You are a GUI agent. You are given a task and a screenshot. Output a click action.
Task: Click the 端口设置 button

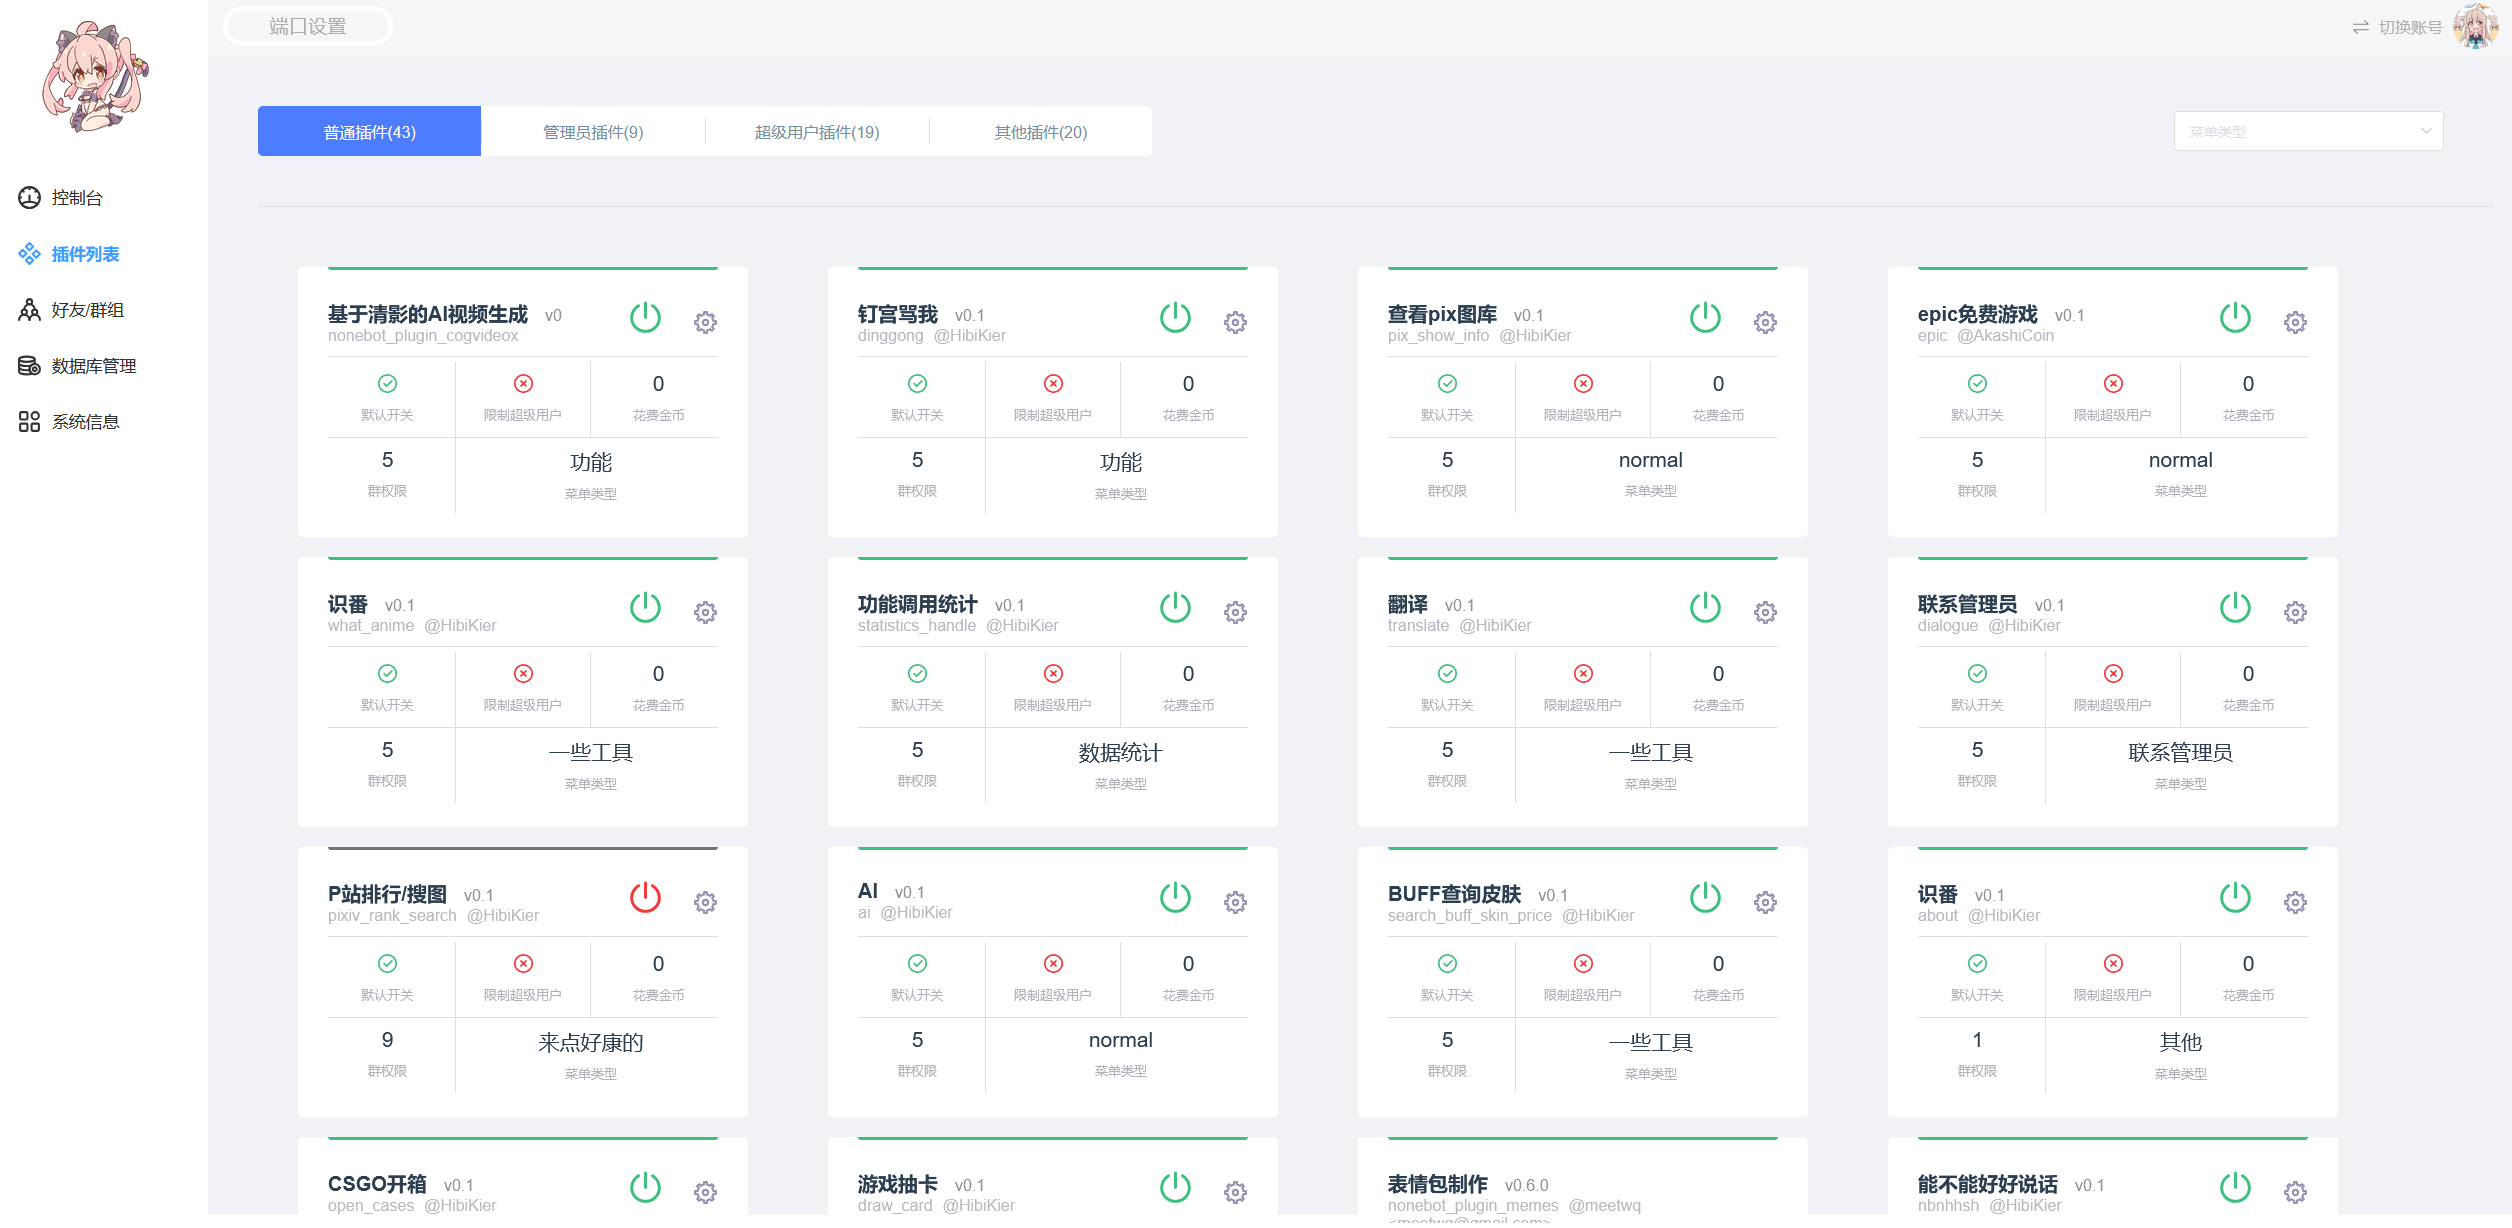coord(307,26)
